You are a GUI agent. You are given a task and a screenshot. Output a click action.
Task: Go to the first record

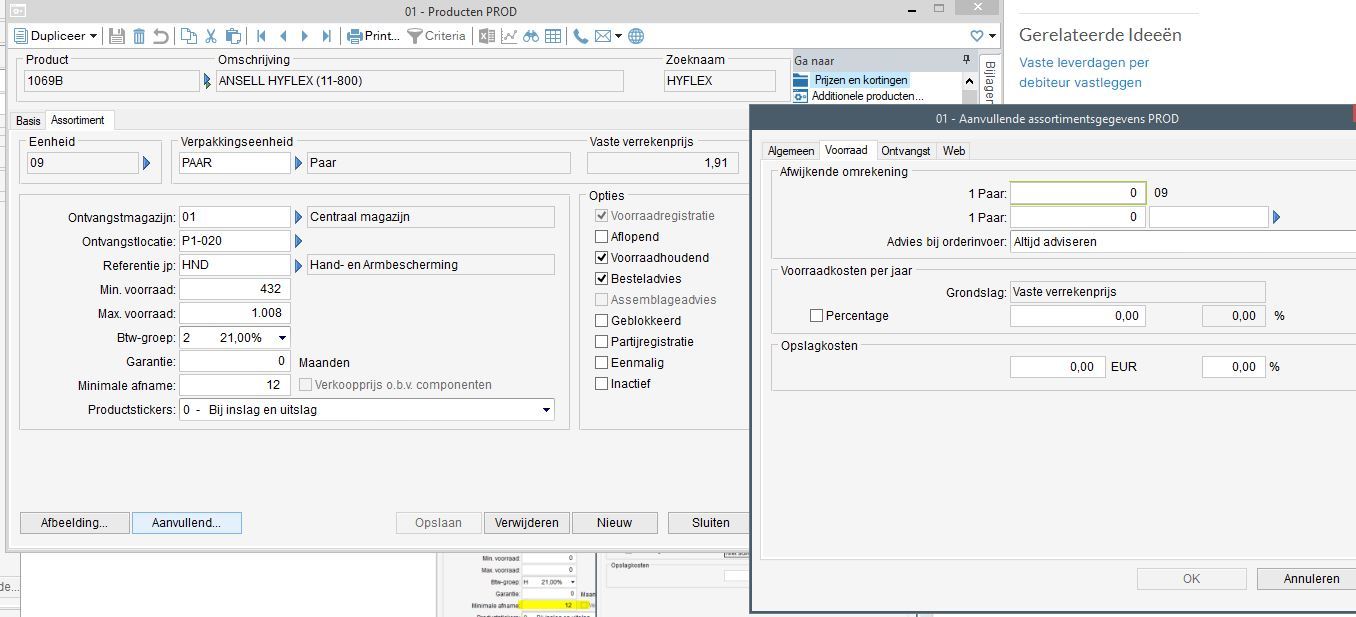click(261, 36)
